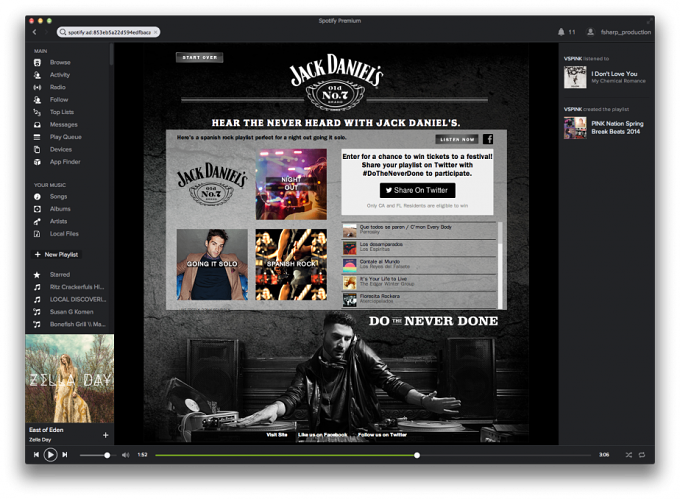The width and height of the screenshot is (680, 499).
Task: Select the Spanish Rock thumbnail
Action: (x=291, y=264)
